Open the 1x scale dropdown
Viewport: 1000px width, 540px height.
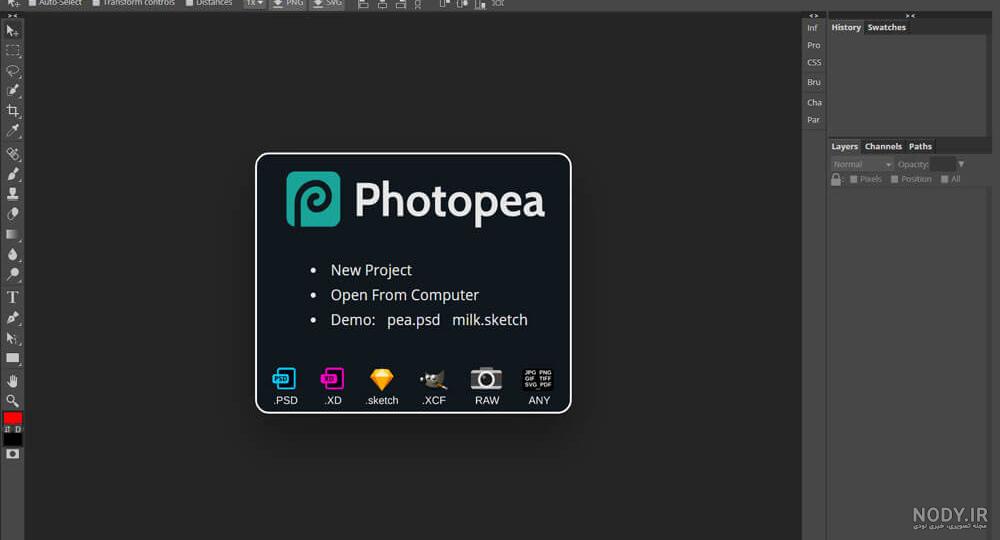(254, 3)
